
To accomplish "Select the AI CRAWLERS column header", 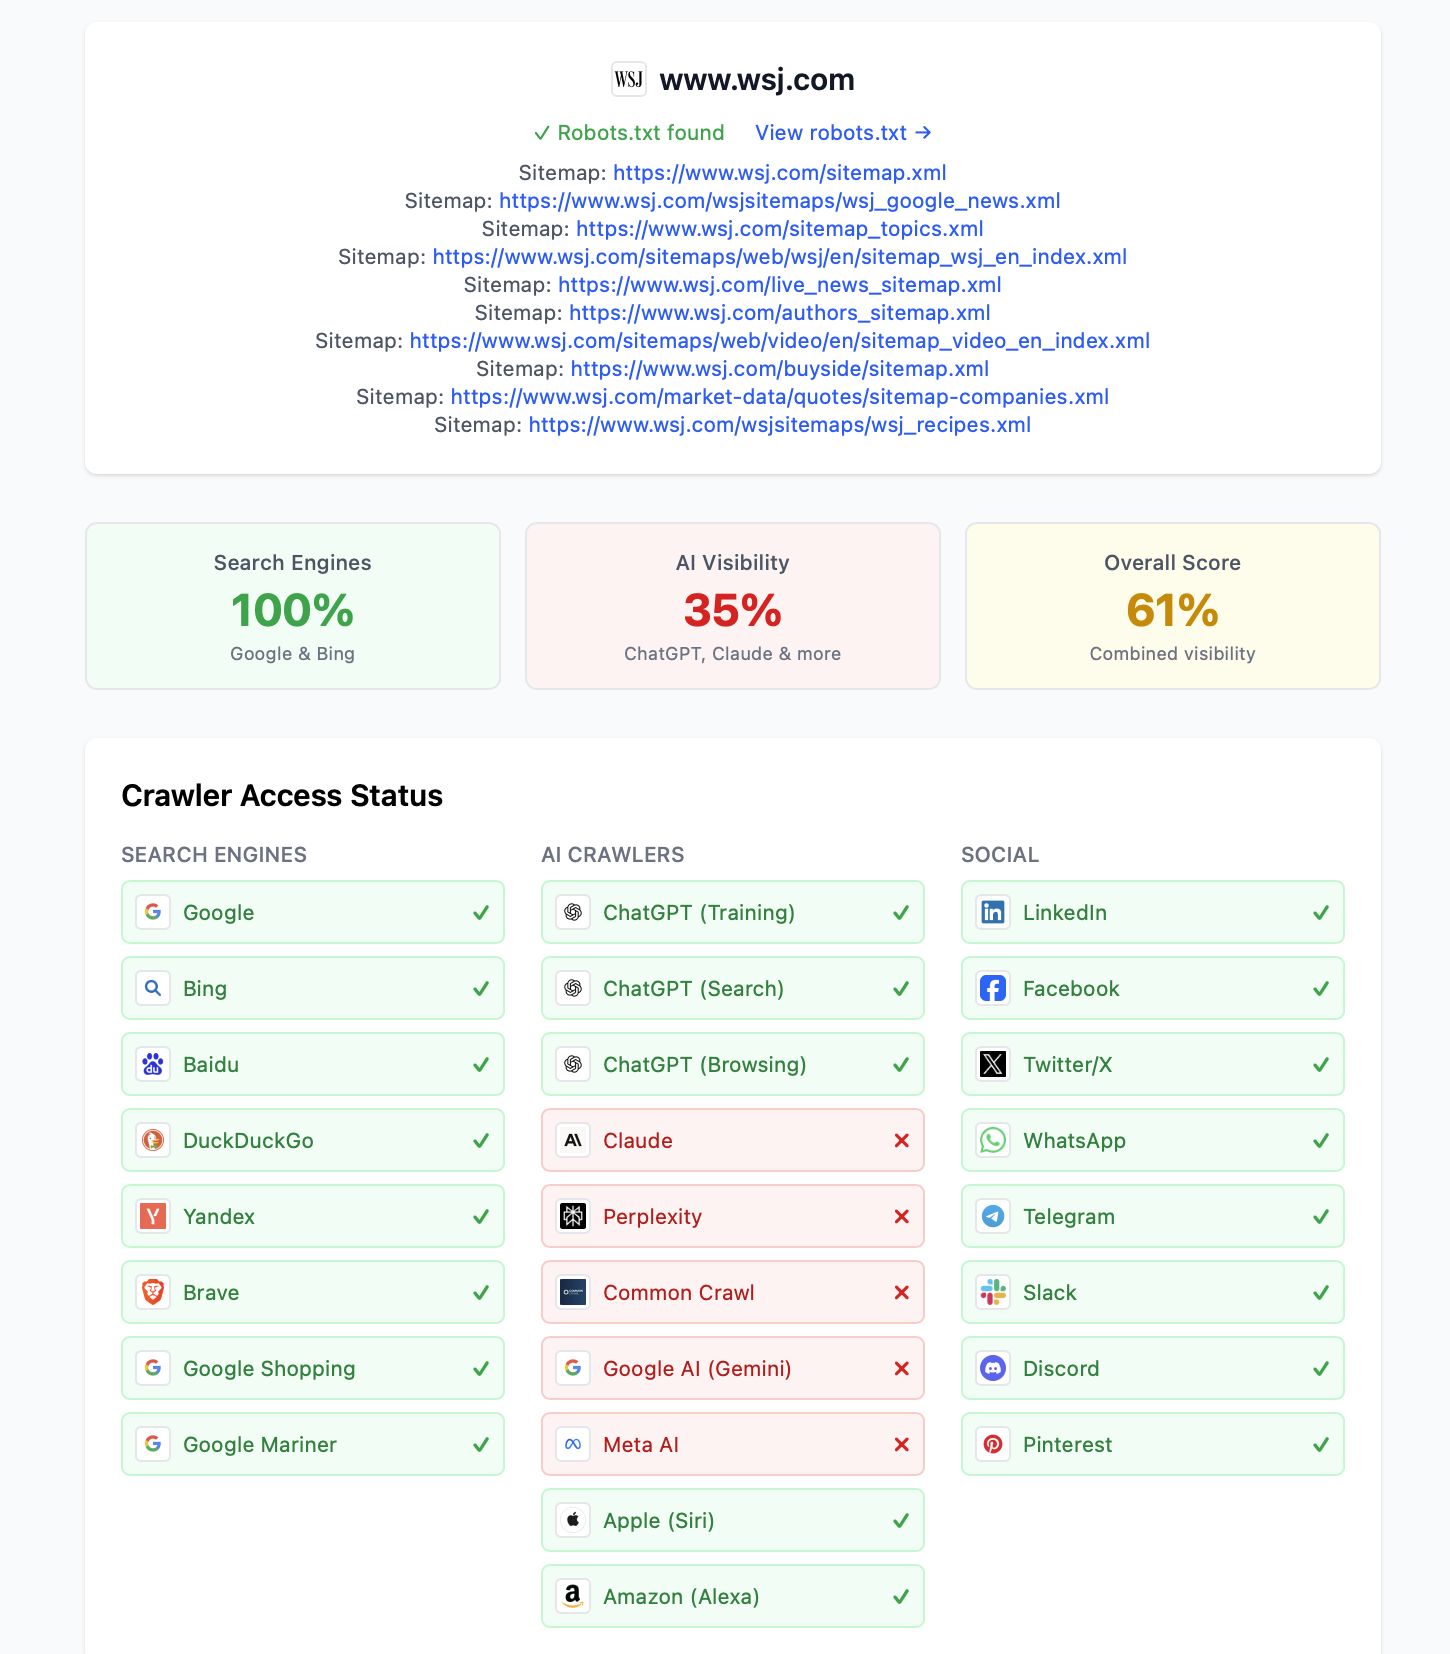I will [612, 854].
